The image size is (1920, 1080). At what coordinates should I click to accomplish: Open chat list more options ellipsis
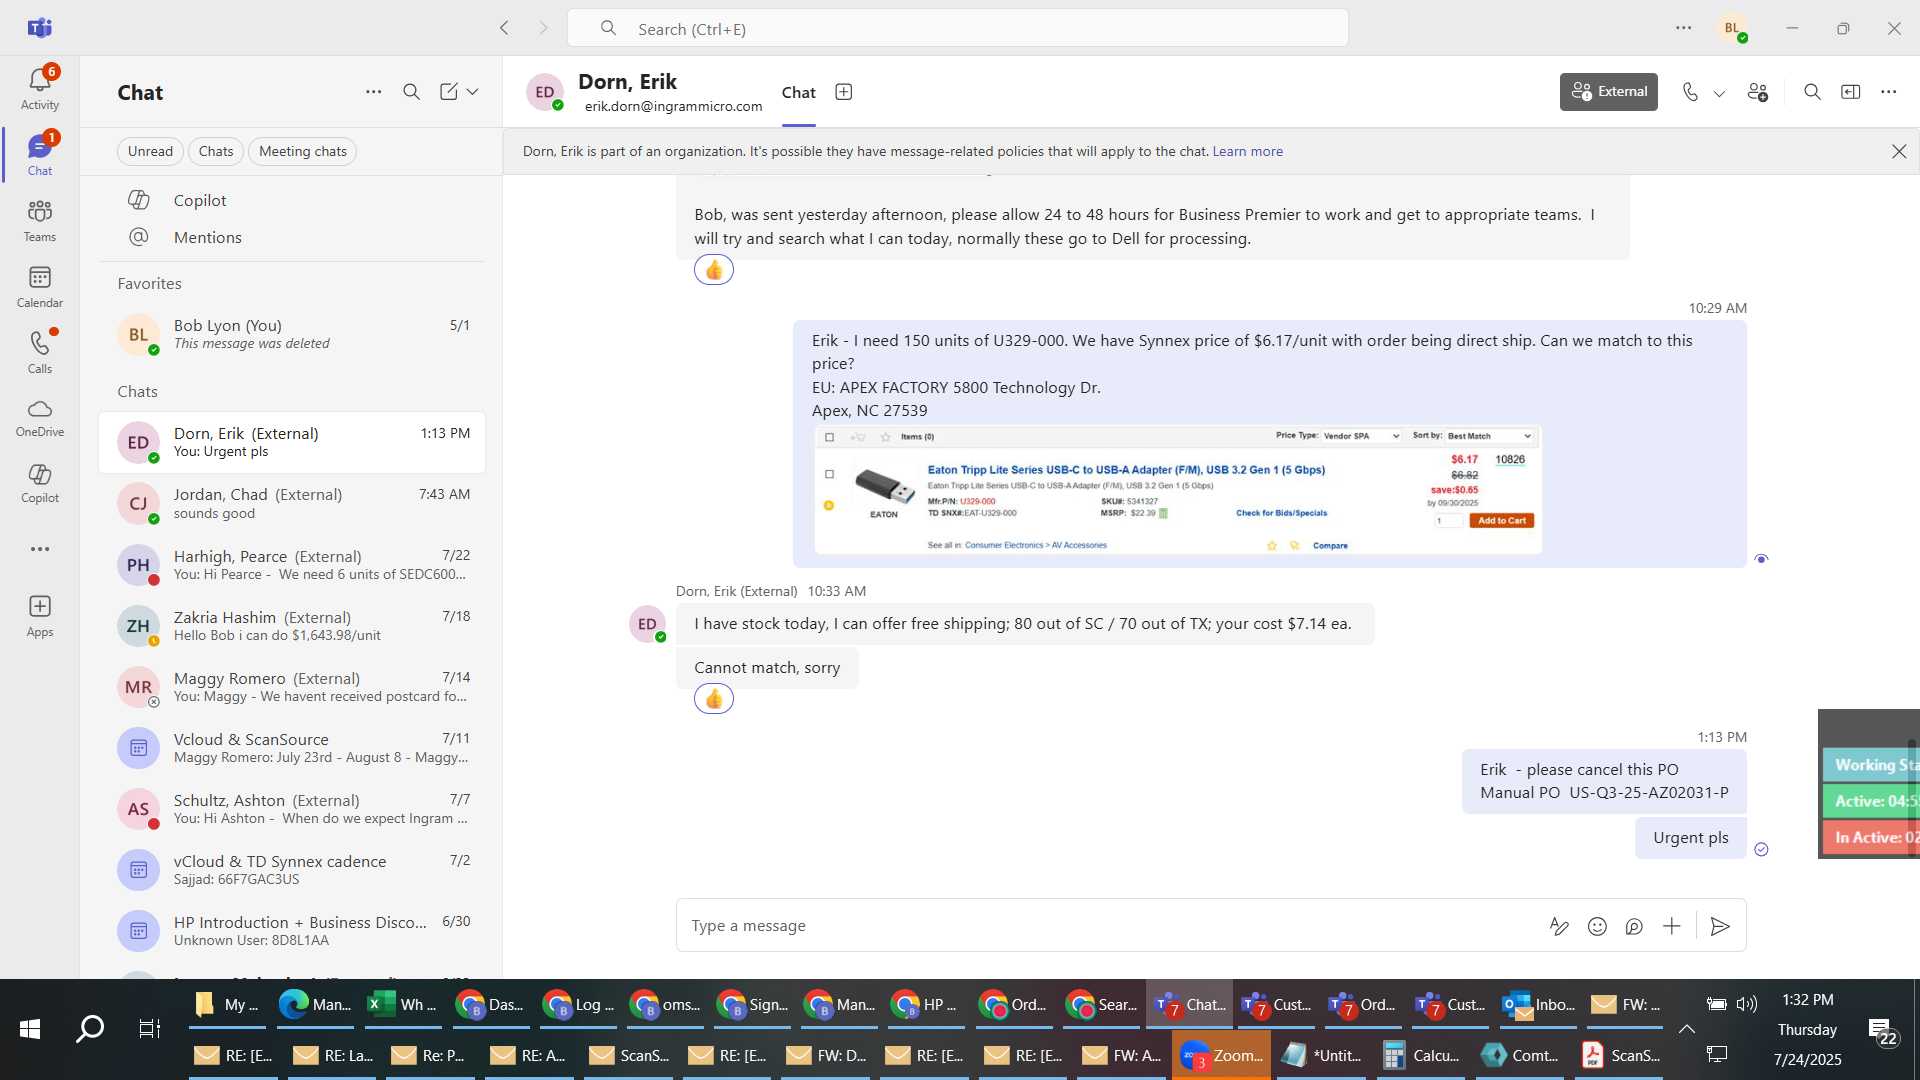click(x=373, y=92)
